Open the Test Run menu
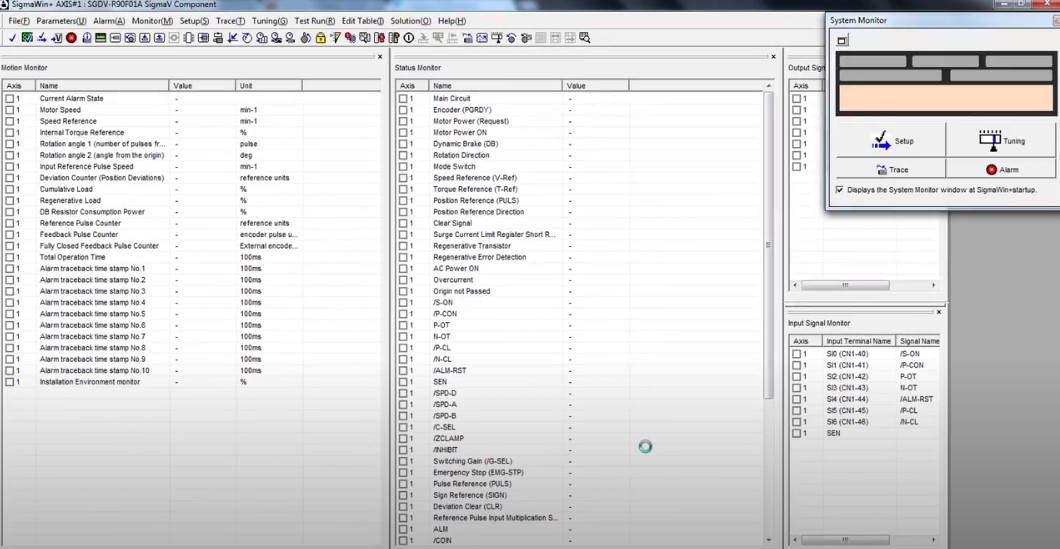The height and width of the screenshot is (549, 1060). tap(315, 21)
